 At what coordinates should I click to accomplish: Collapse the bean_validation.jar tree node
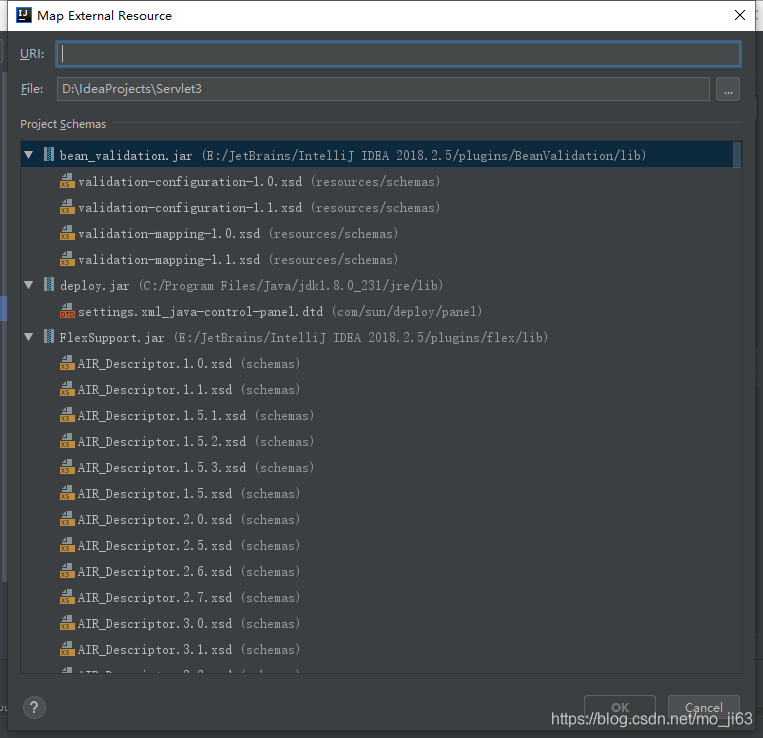click(29, 155)
